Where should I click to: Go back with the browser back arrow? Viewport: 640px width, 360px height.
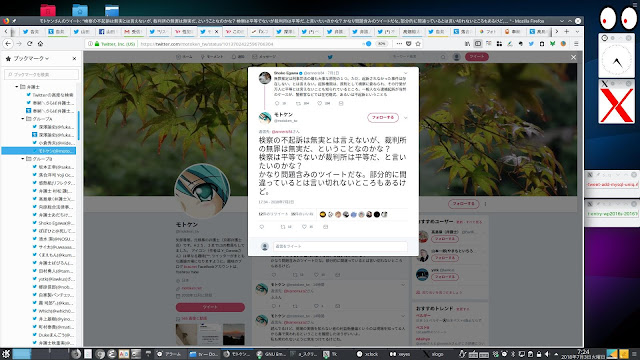click(8, 44)
